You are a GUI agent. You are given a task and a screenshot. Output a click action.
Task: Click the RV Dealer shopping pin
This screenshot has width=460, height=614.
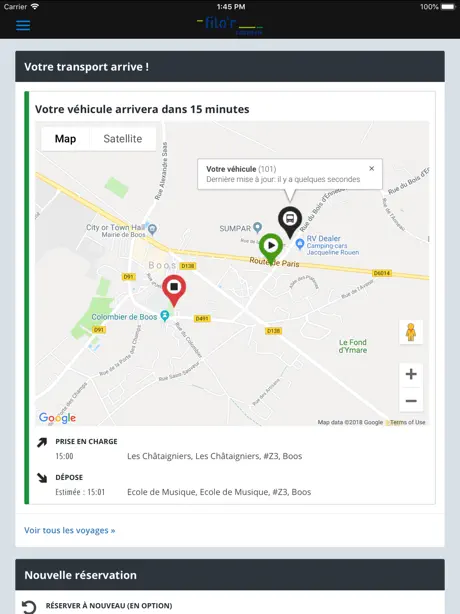[x=299, y=244]
